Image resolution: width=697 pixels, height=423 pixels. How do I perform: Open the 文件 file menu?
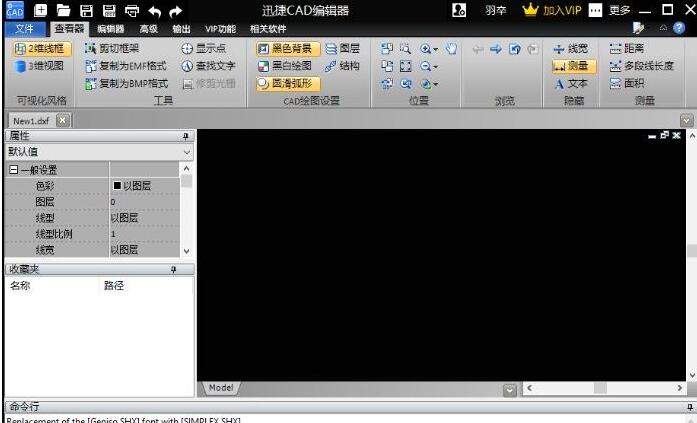click(x=25, y=29)
